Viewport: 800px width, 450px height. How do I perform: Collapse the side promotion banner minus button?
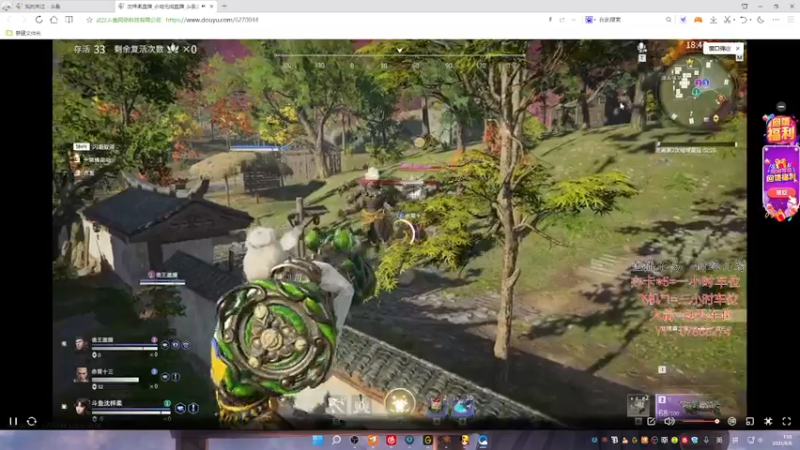pyautogui.click(x=781, y=107)
